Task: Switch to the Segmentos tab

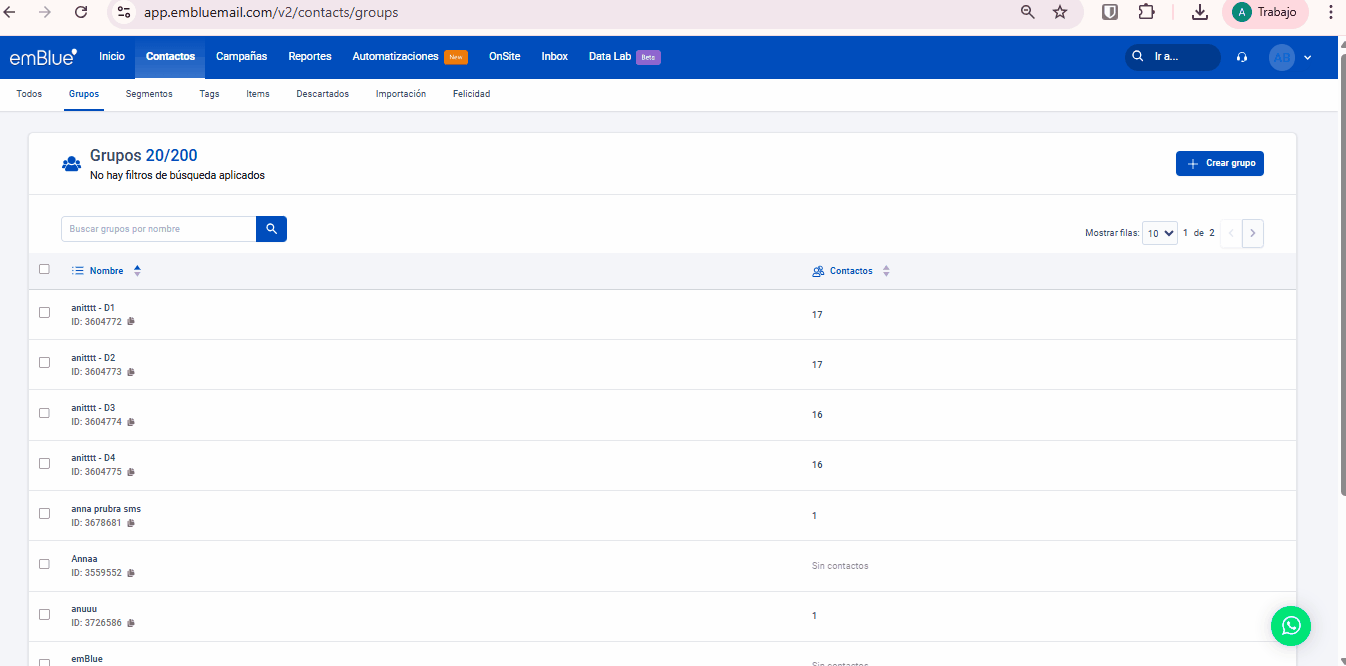Action: click(x=149, y=94)
